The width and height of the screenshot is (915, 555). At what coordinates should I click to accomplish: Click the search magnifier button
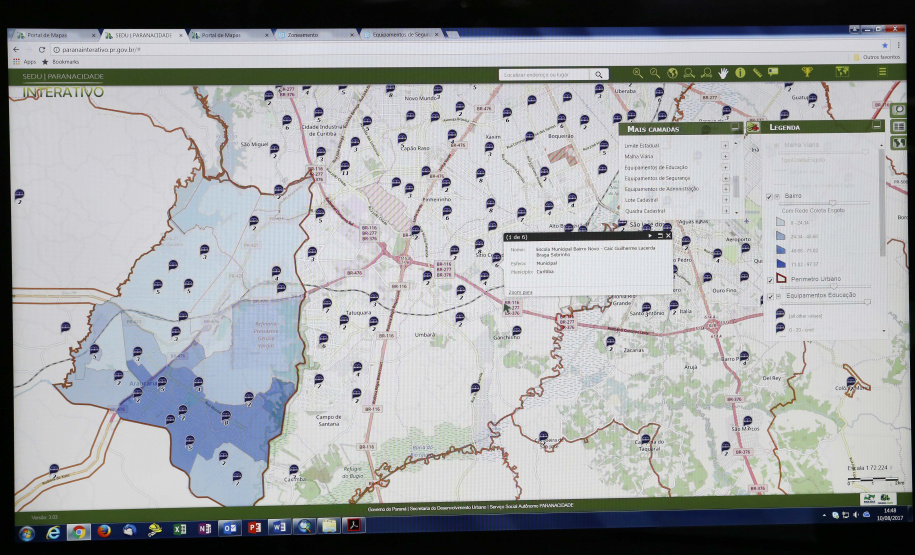[598, 74]
